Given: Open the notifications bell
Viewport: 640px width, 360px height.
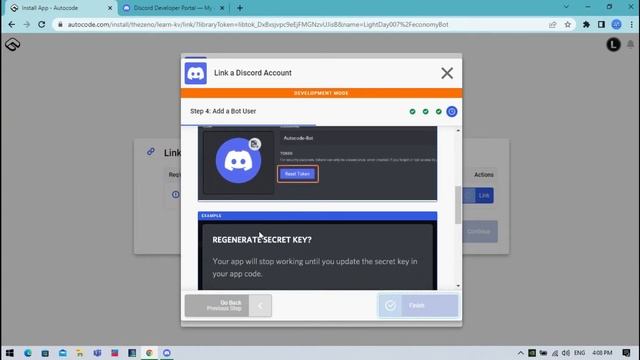Looking at the screenshot, I should pos(630,44).
